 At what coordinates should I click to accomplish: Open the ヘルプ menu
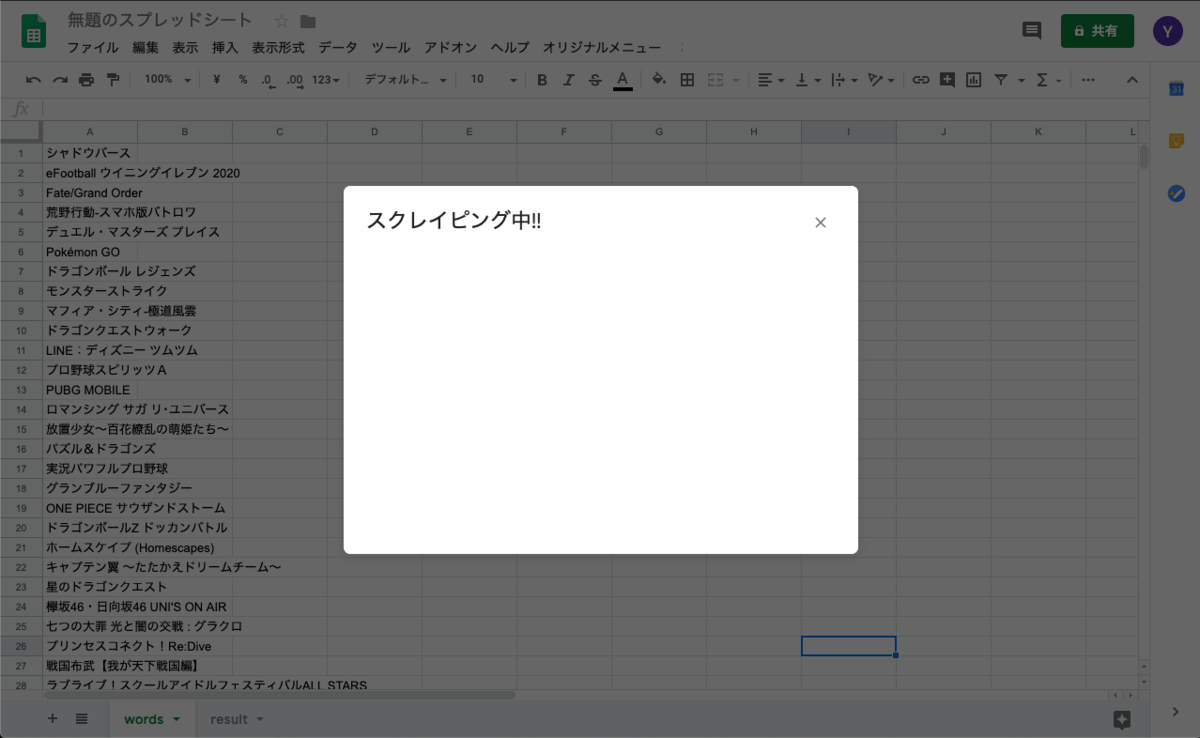click(510, 47)
